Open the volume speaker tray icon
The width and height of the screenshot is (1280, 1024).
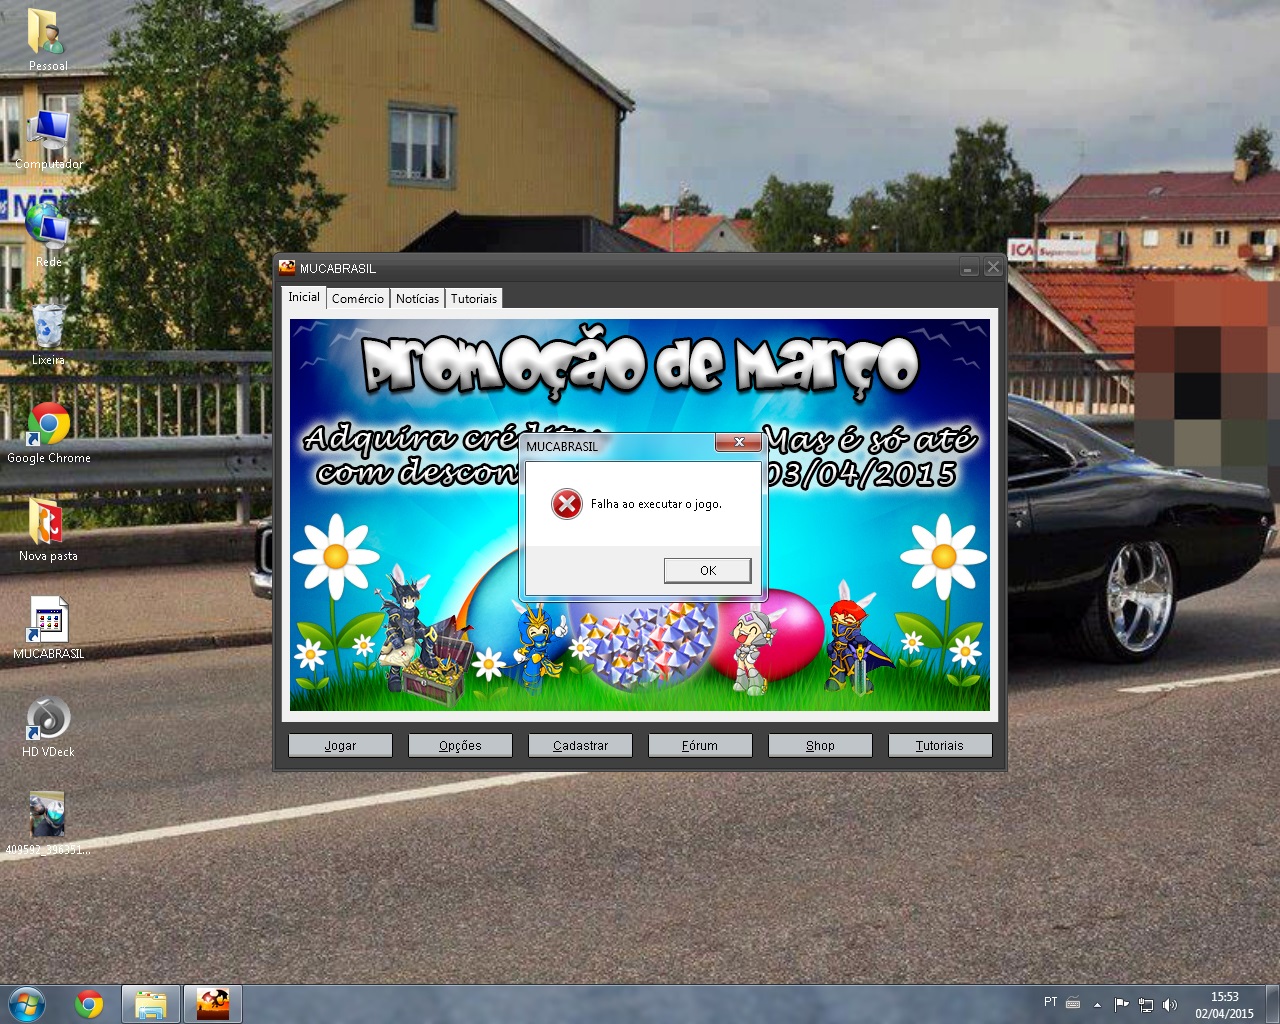click(x=1170, y=1004)
